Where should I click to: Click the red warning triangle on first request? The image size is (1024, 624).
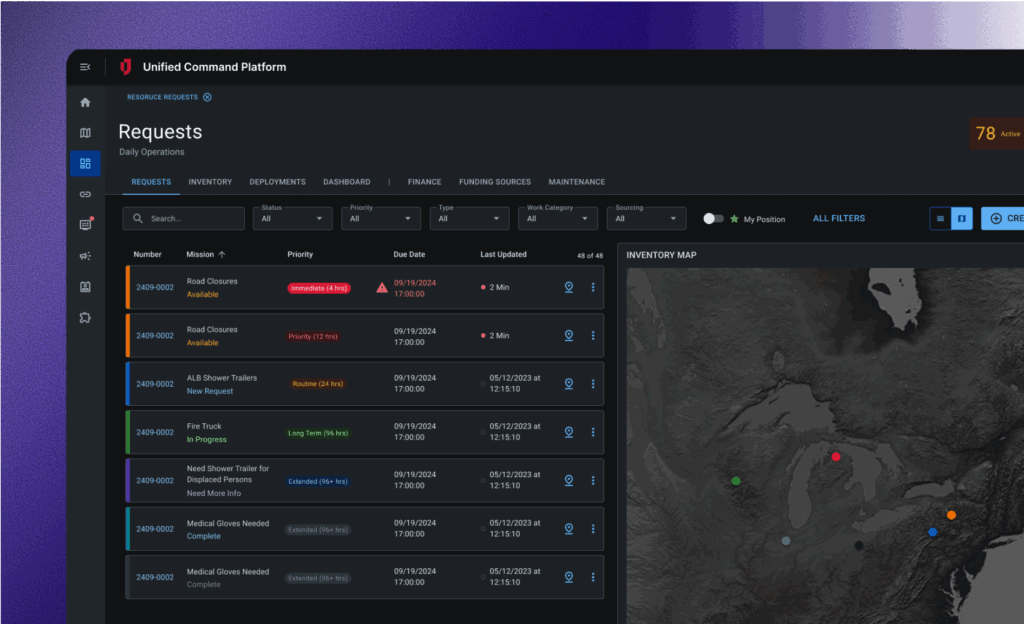click(382, 288)
